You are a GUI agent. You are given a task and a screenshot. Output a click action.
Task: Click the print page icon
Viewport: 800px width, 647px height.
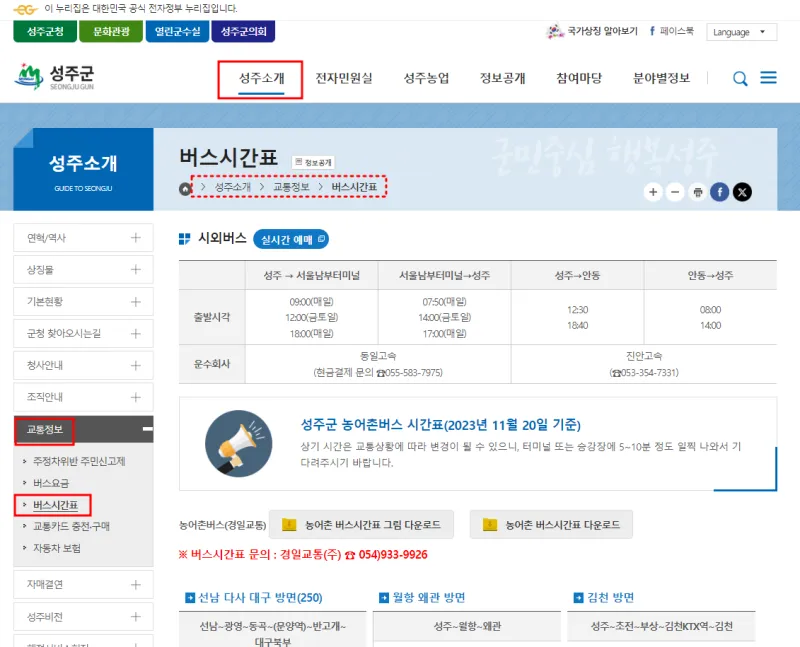click(x=698, y=192)
